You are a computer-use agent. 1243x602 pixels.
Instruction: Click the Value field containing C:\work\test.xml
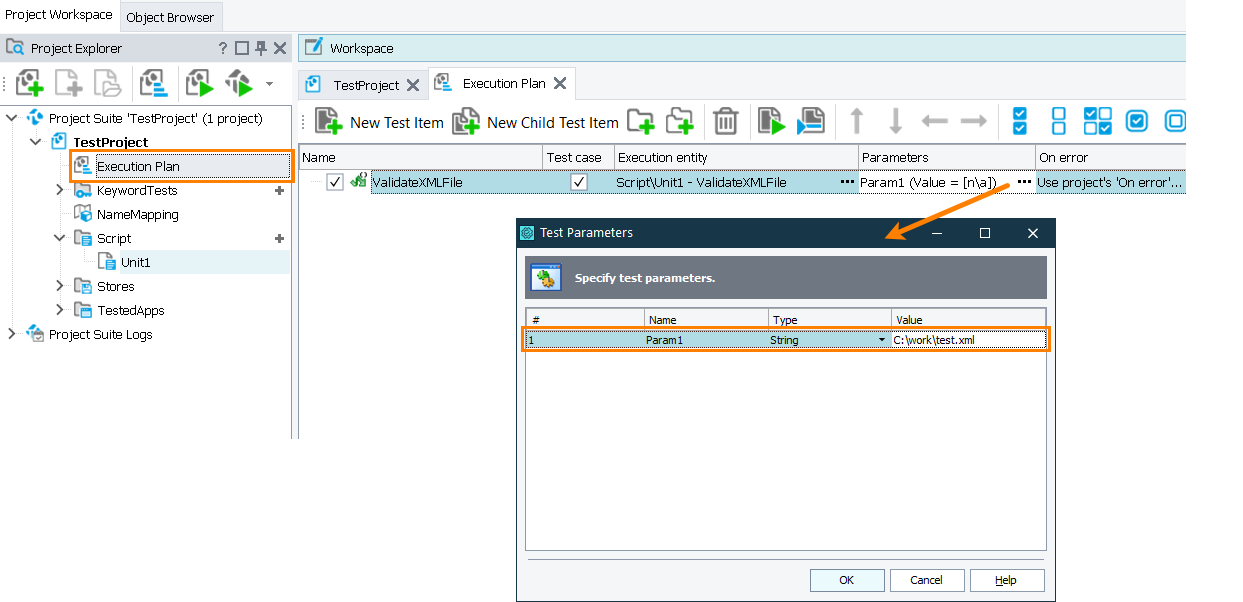[969, 340]
